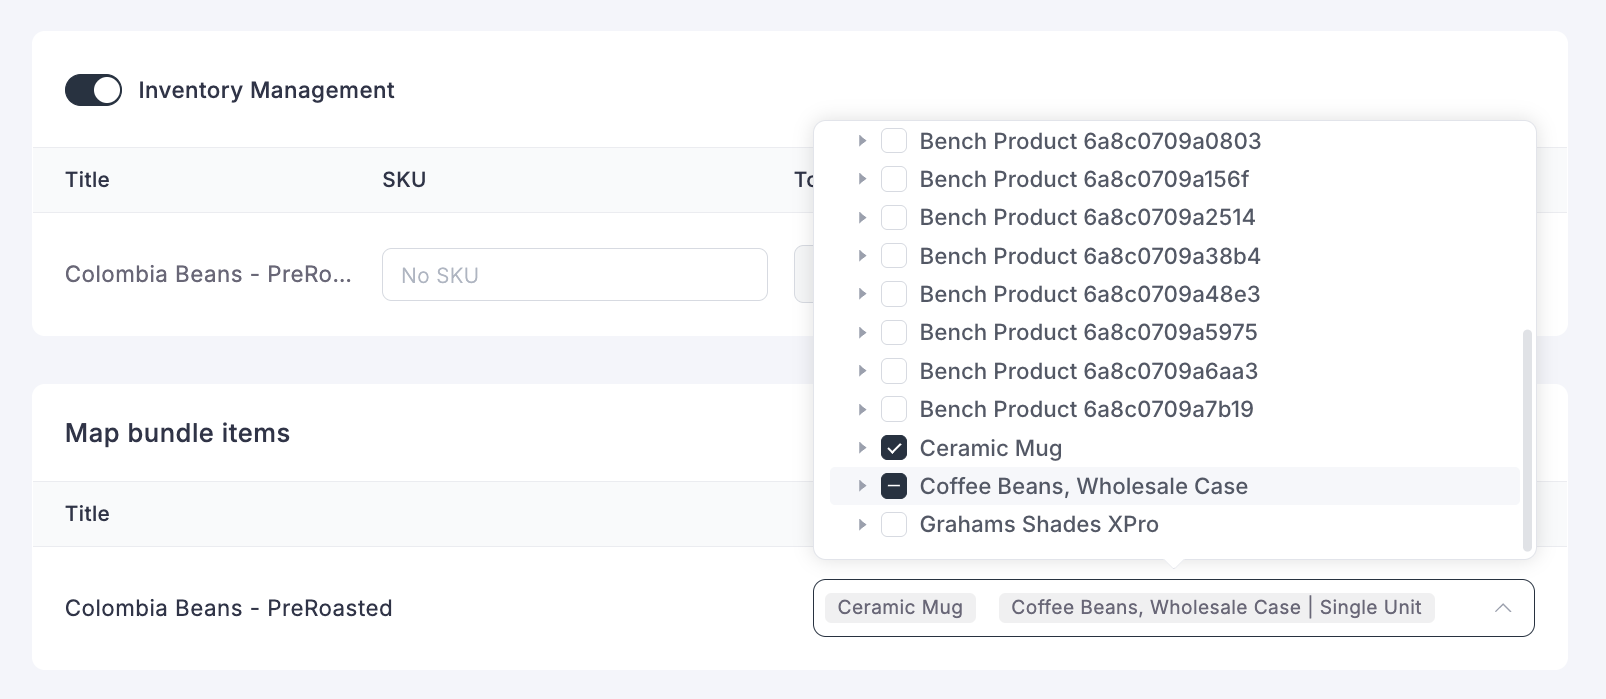Image resolution: width=1606 pixels, height=699 pixels.
Task: Check Bench Product 6a8c0709a156f checkbox
Action: click(x=894, y=179)
